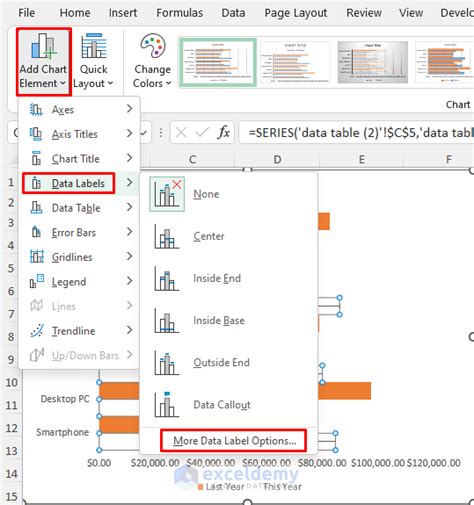This screenshot has height=505, width=474.
Task: Click the Data Callout icon
Action: 166,405
